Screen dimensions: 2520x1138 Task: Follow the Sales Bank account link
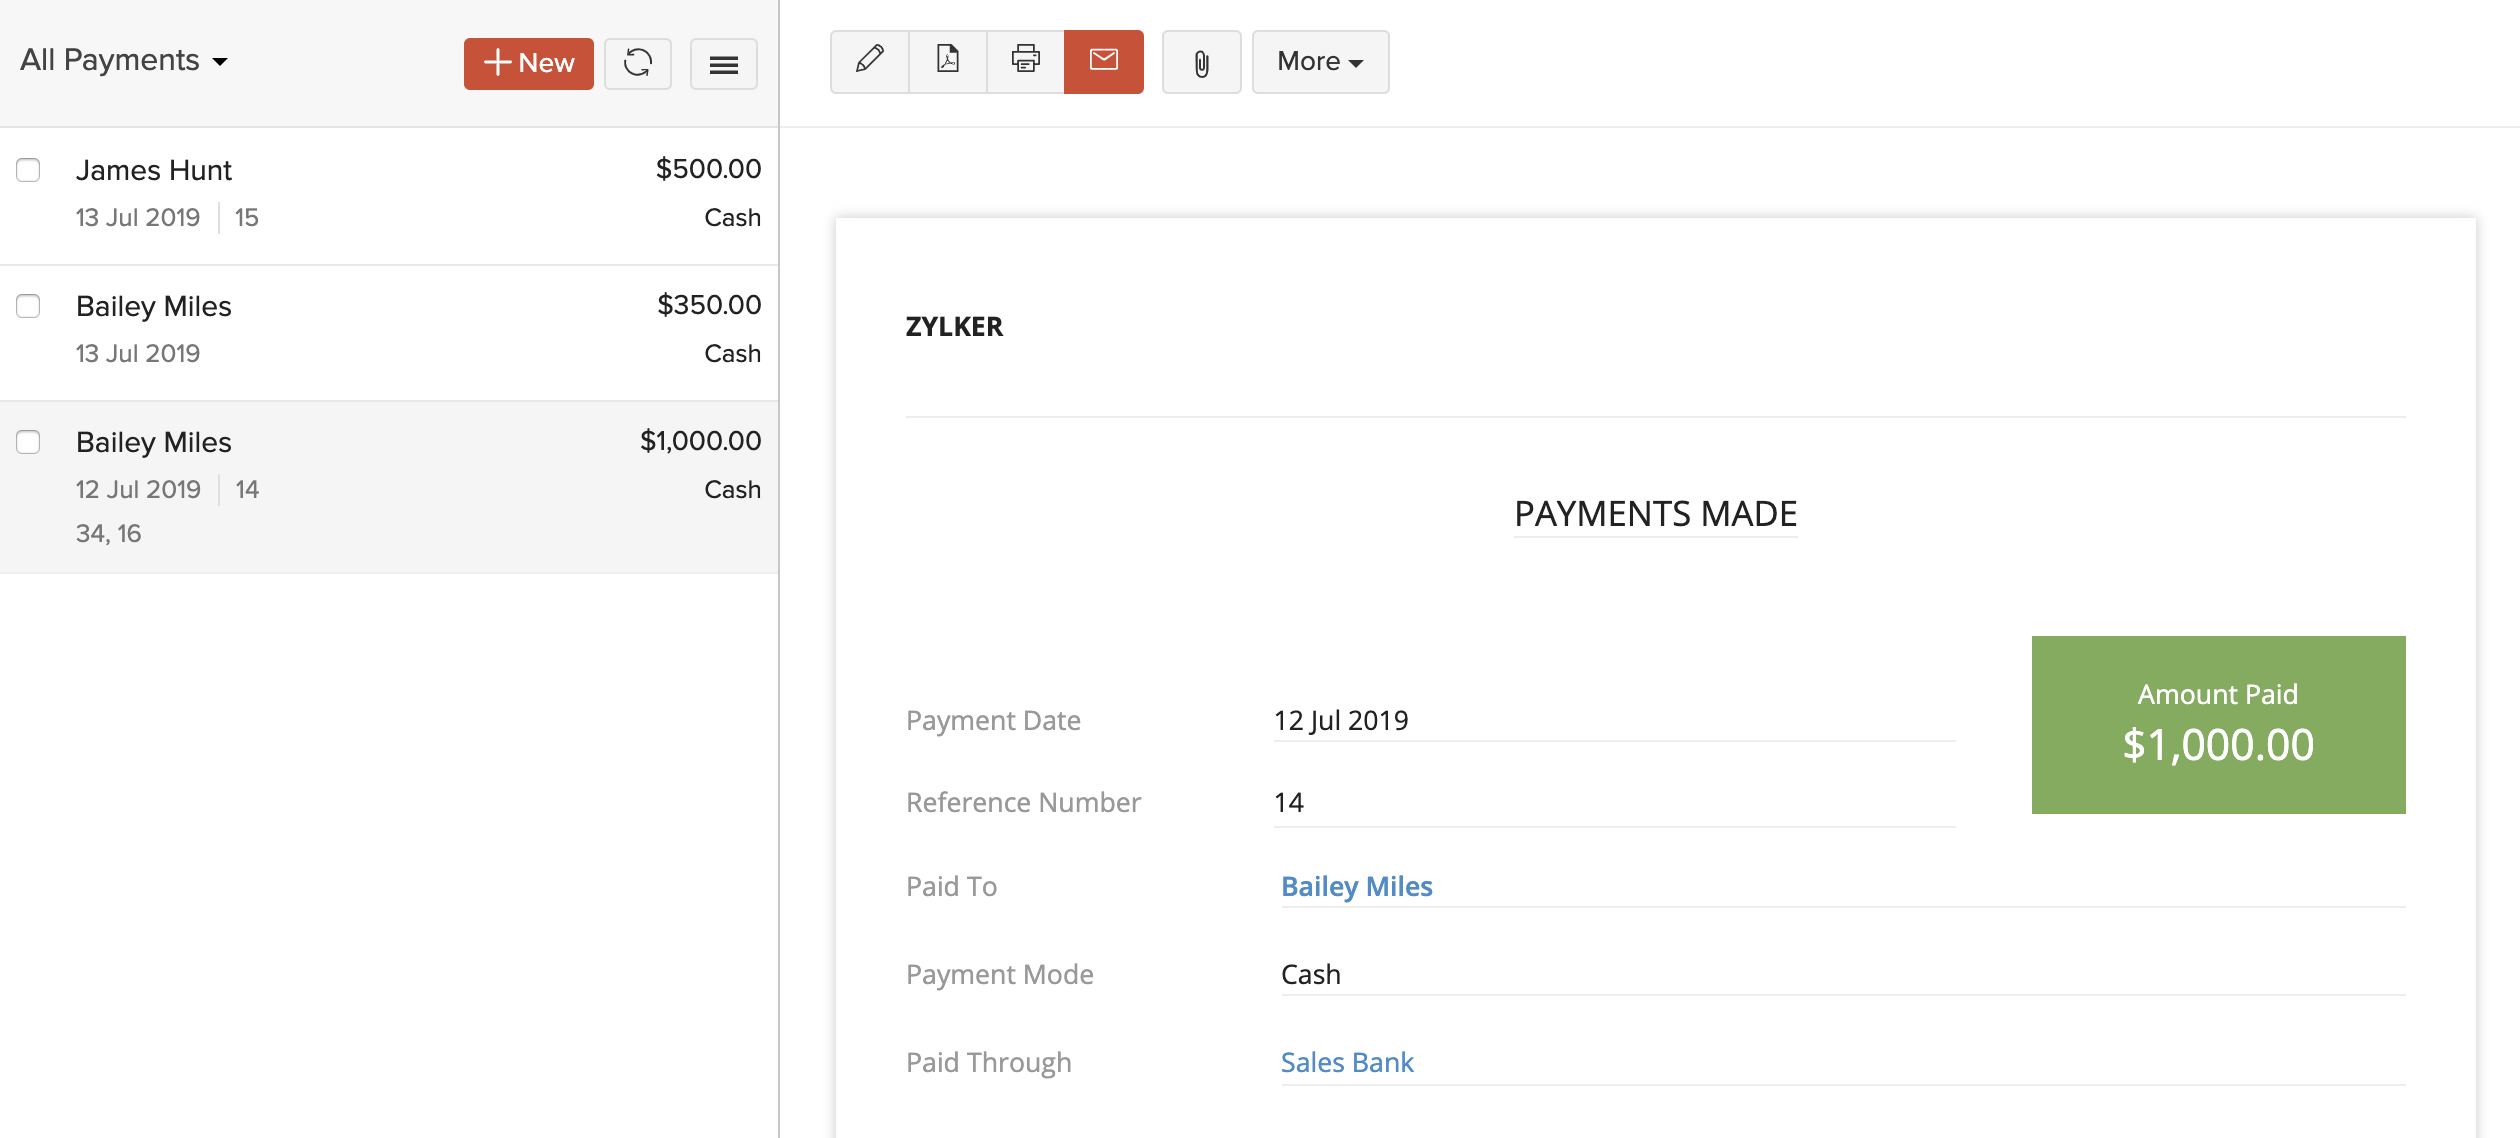(1346, 1062)
